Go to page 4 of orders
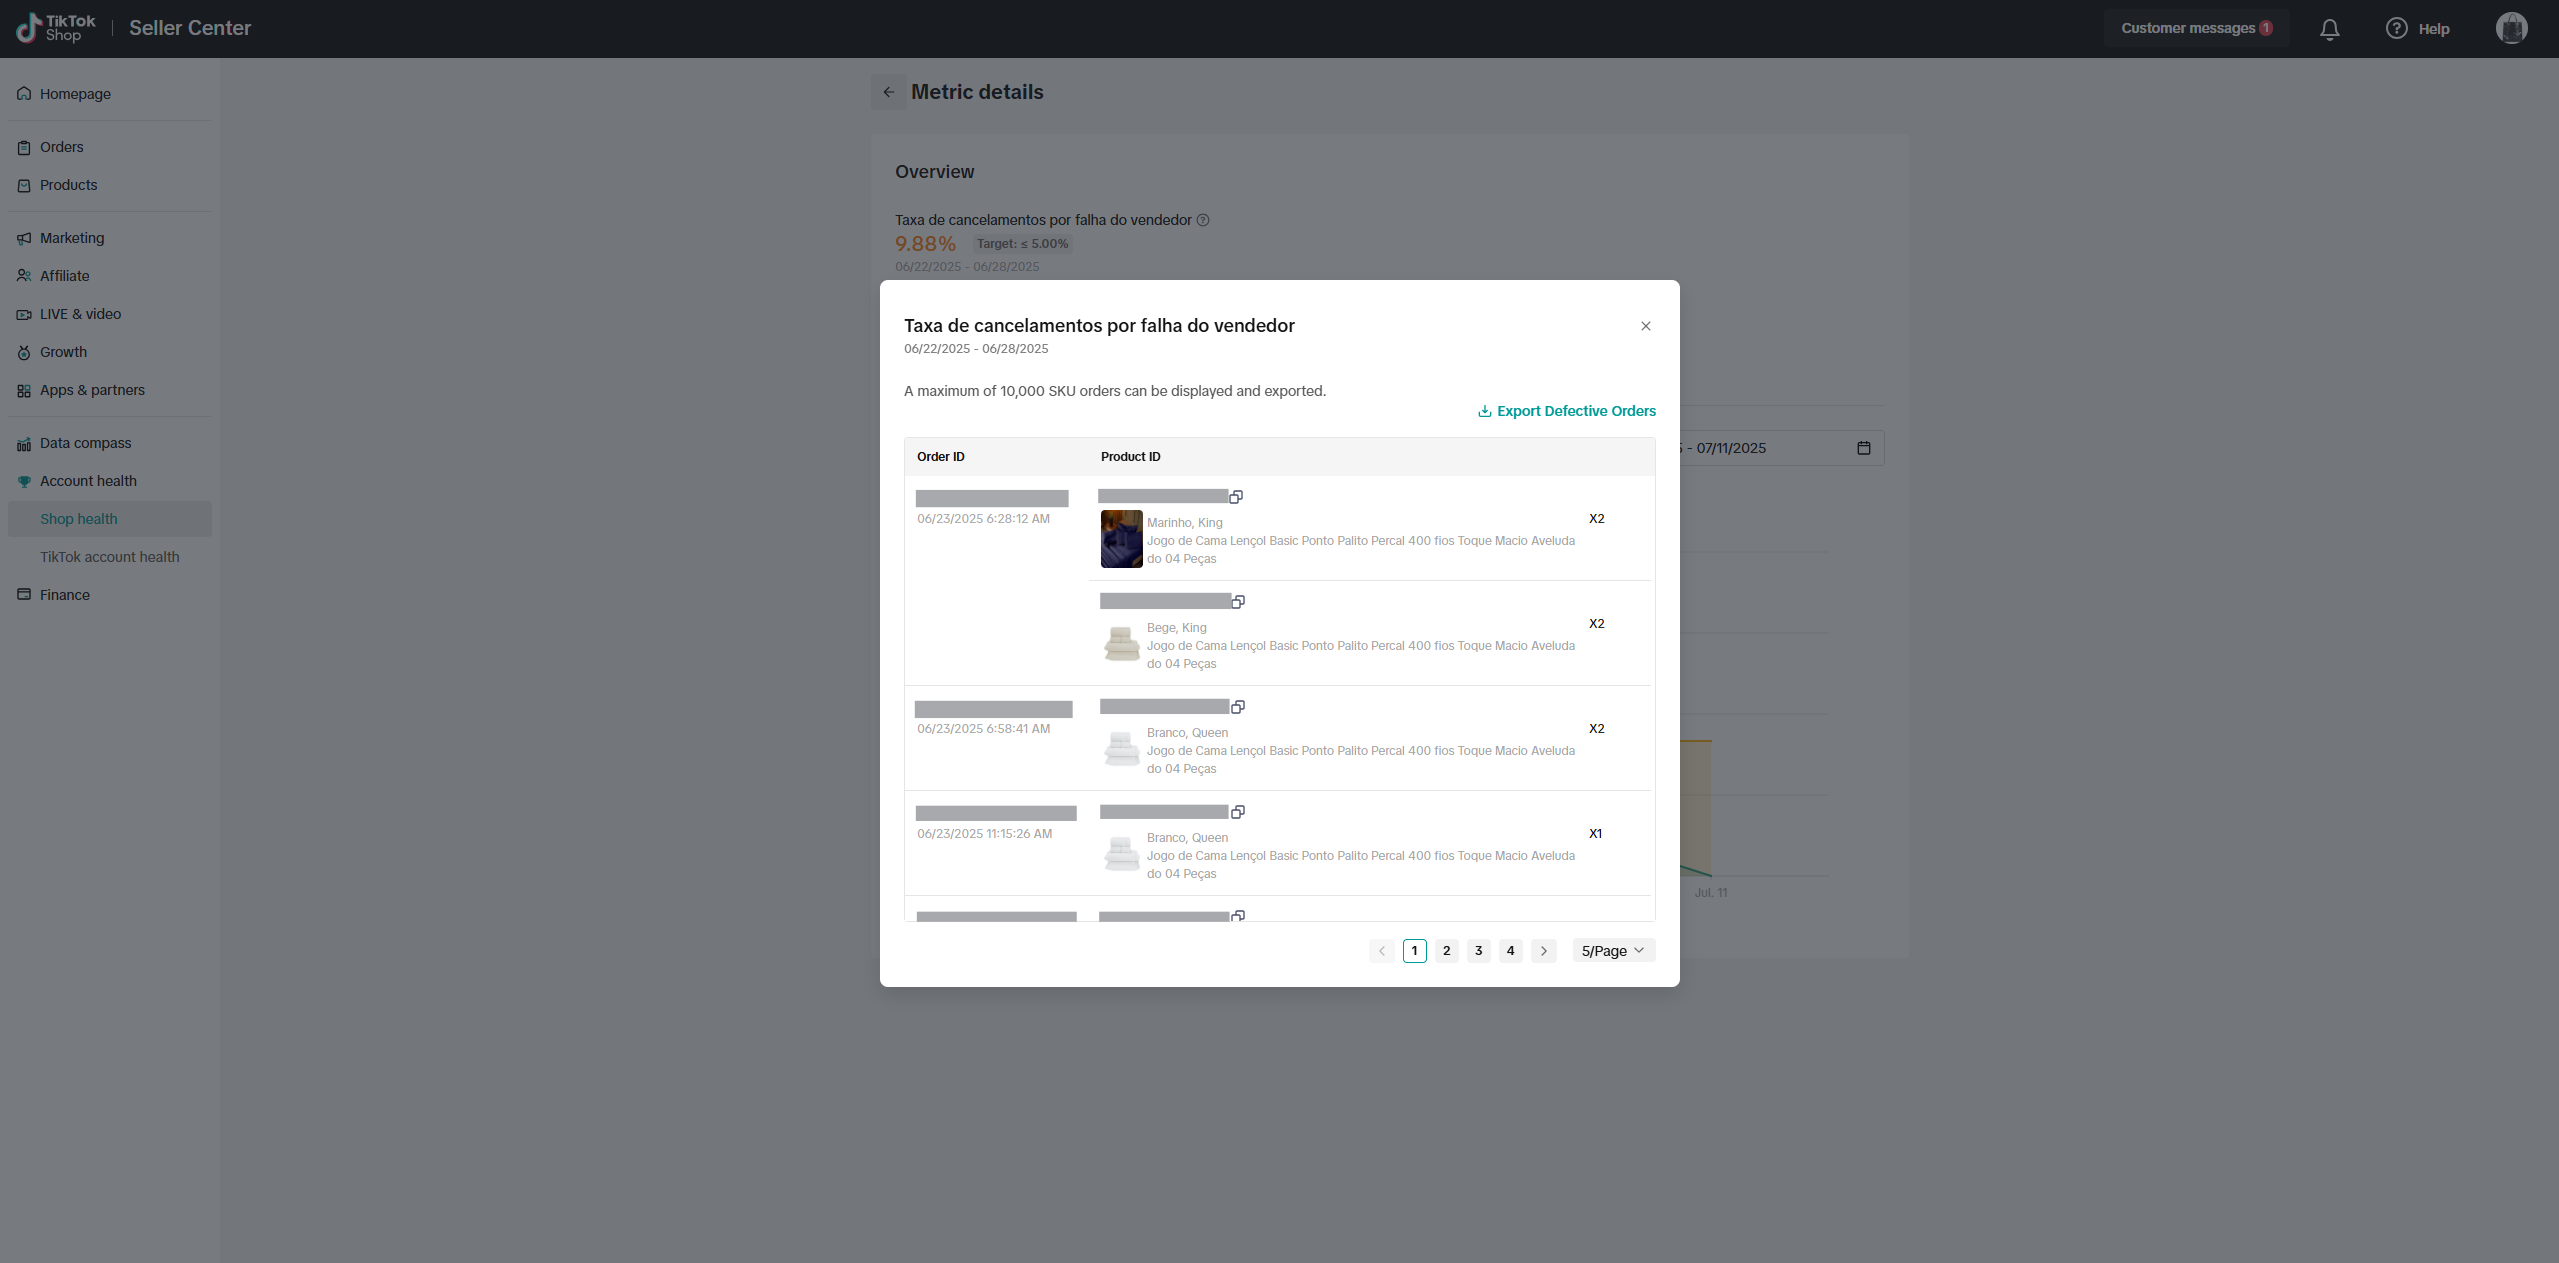Image resolution: width=2559 pixels, height=1263 pixels. coord(1510,951)
